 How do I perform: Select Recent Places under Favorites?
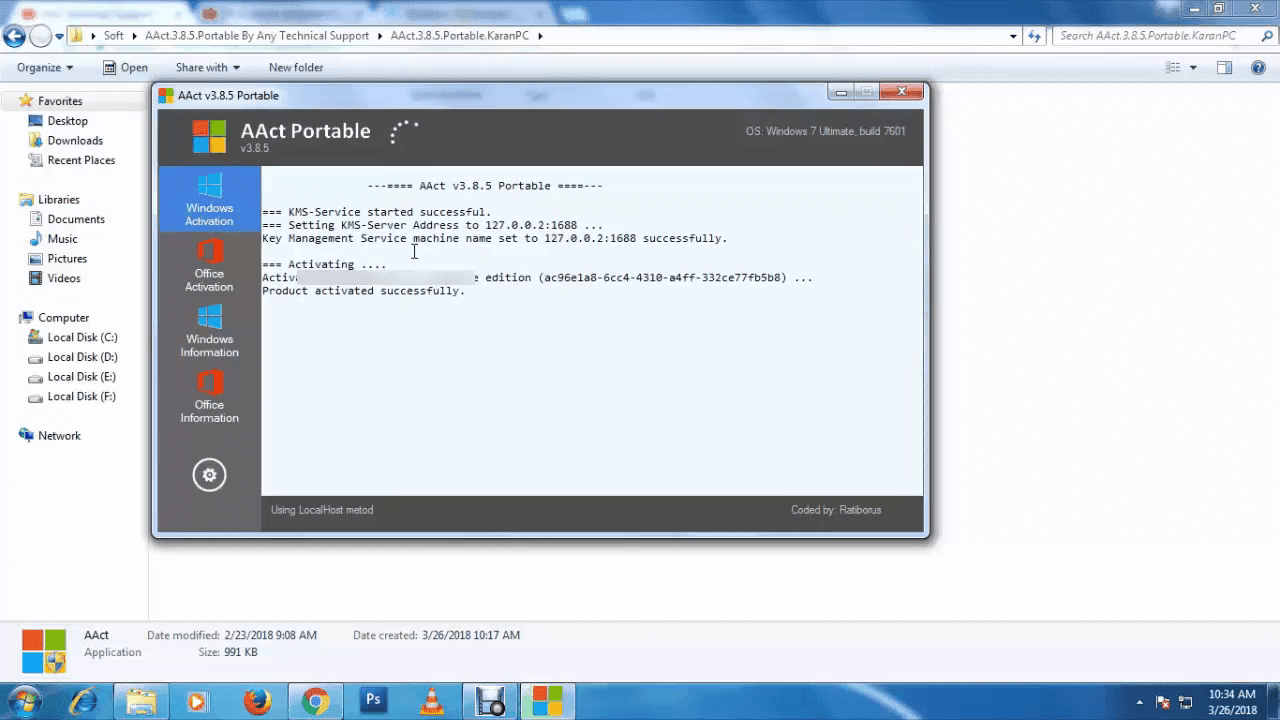81,160
